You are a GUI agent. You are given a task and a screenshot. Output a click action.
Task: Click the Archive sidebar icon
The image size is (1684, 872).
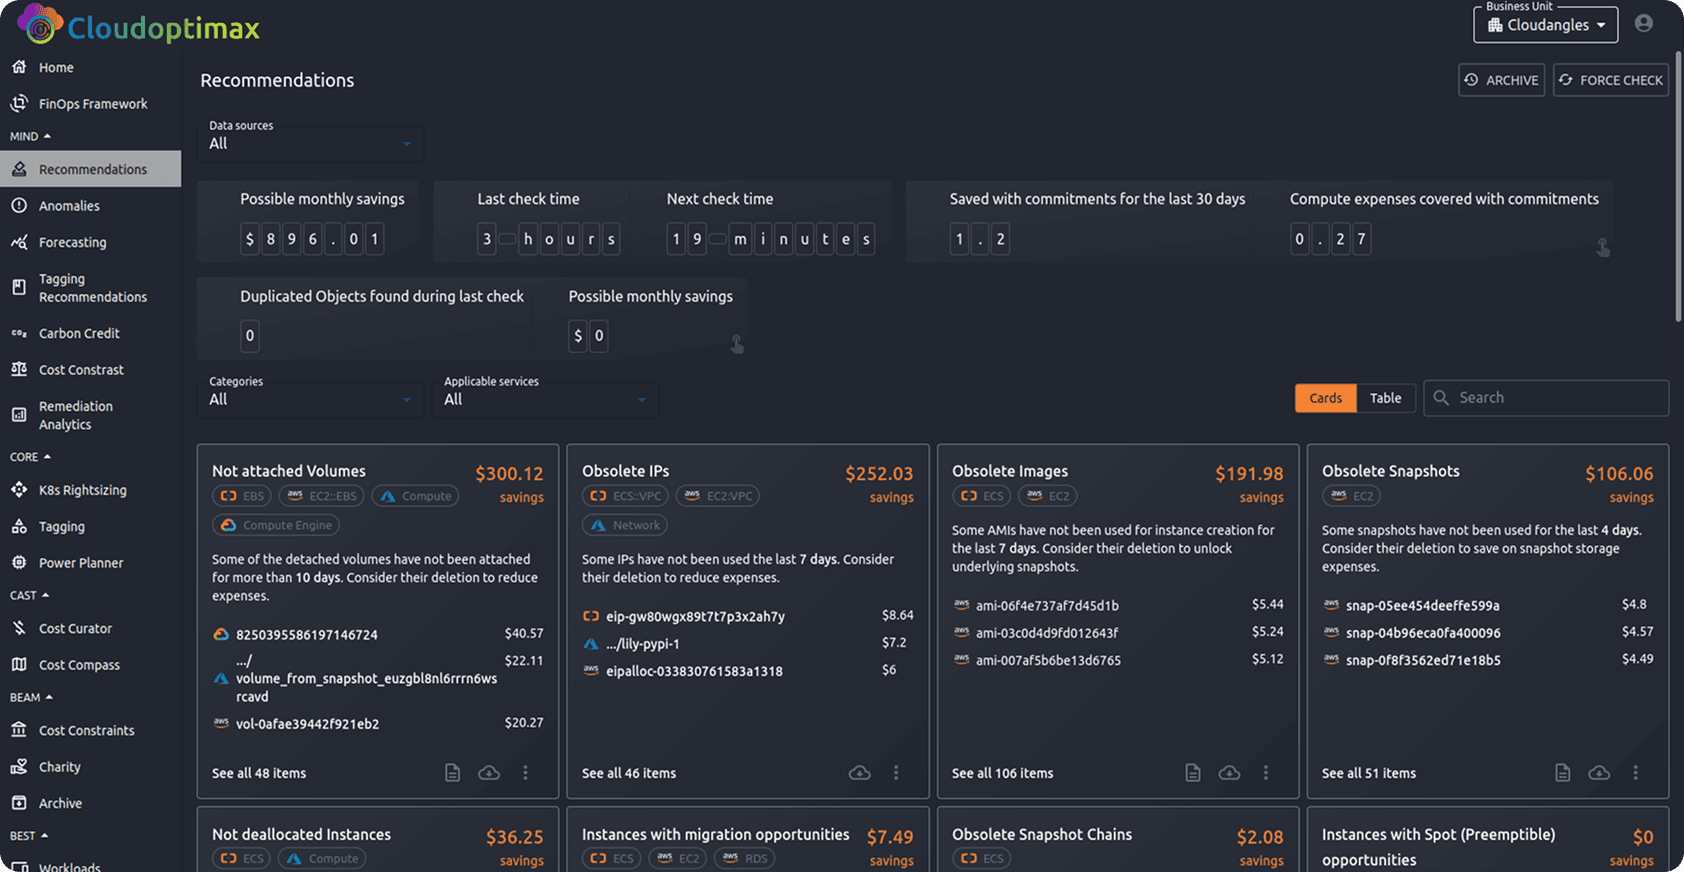(19, 803)
